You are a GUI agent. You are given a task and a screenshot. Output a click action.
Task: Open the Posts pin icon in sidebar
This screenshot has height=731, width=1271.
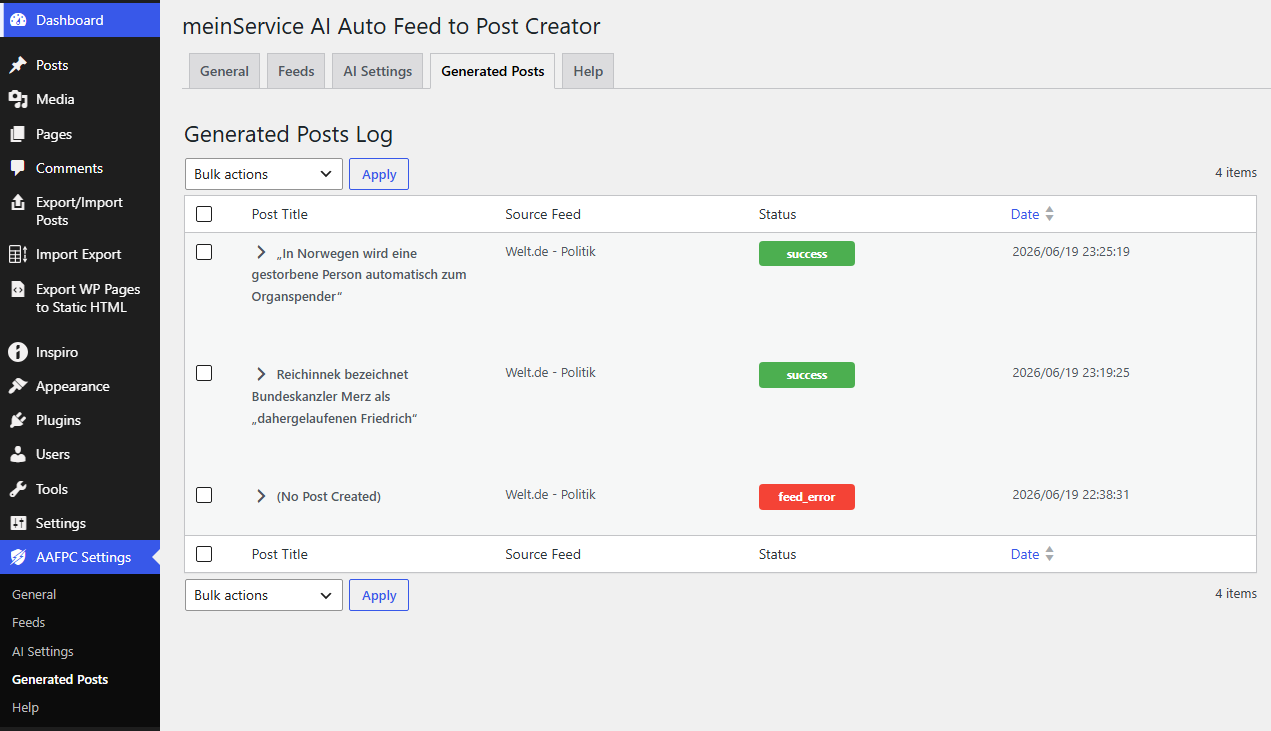pos(18,65)
